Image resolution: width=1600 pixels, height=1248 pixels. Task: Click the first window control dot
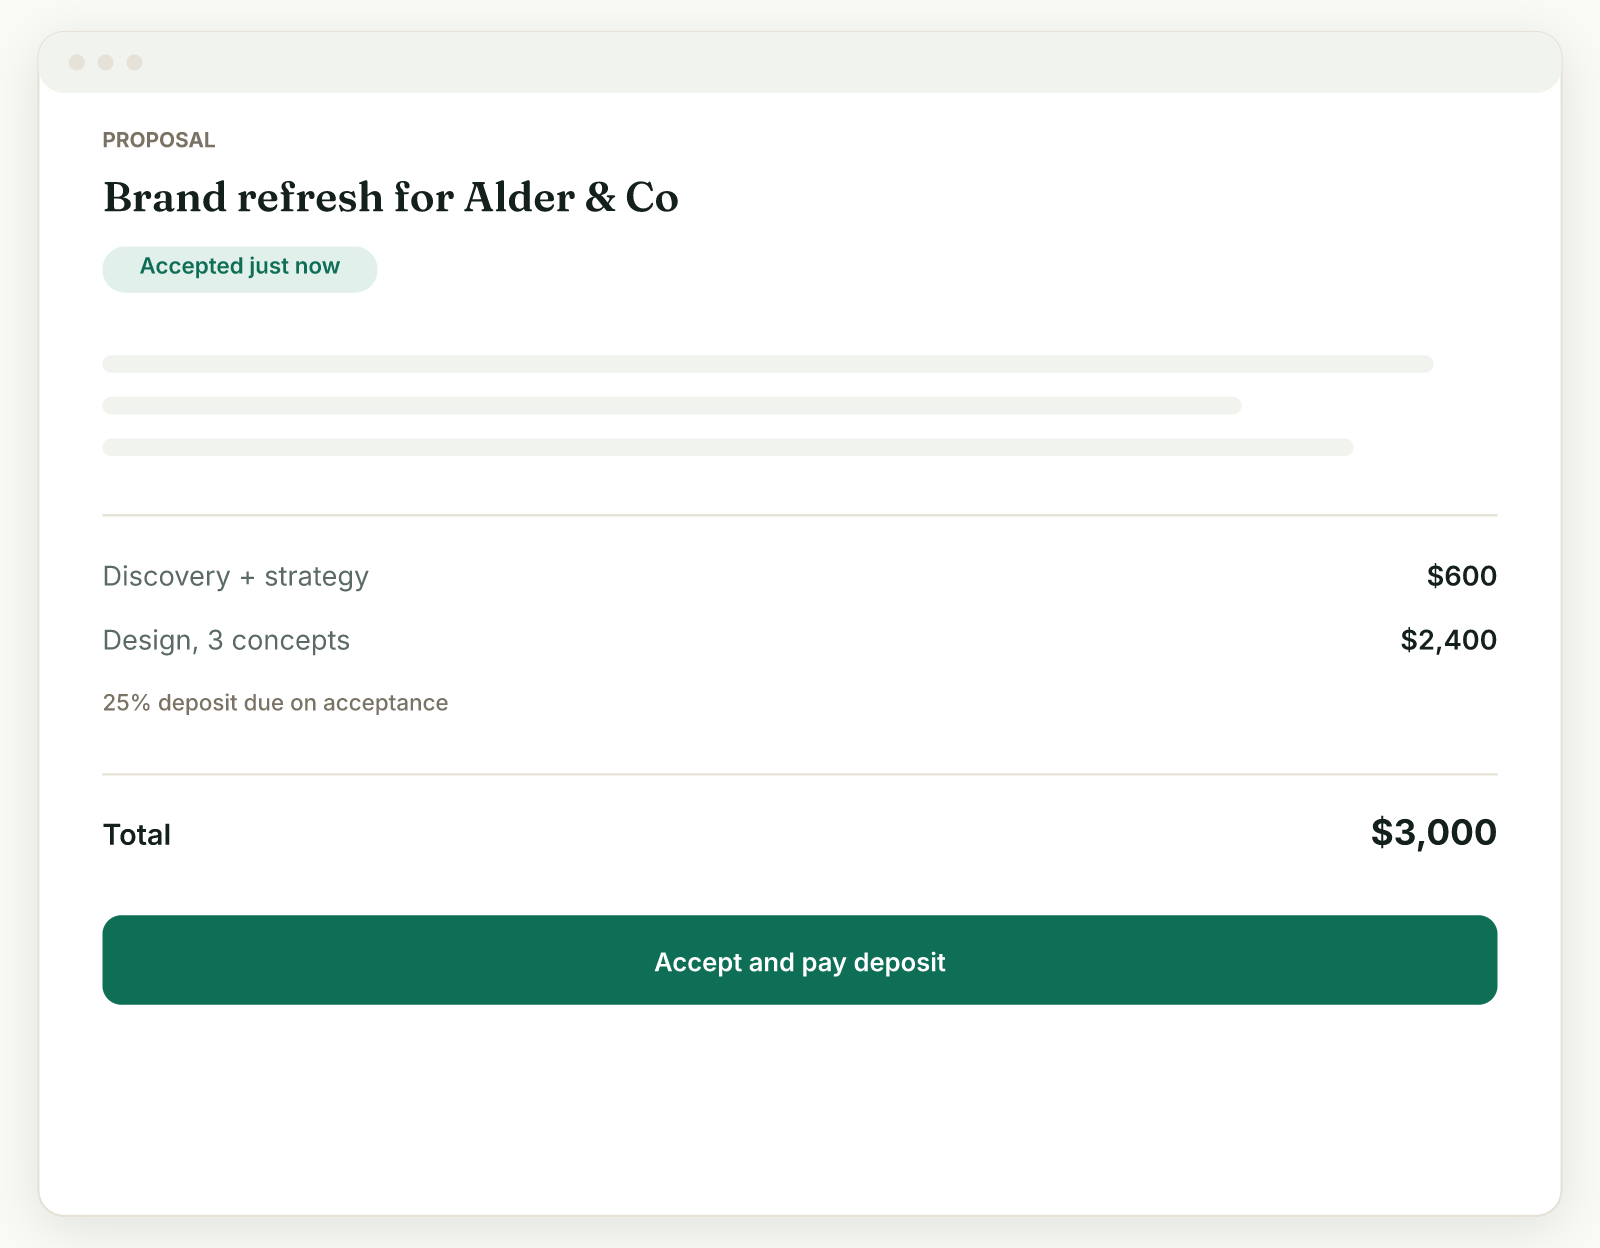[77, 63]
